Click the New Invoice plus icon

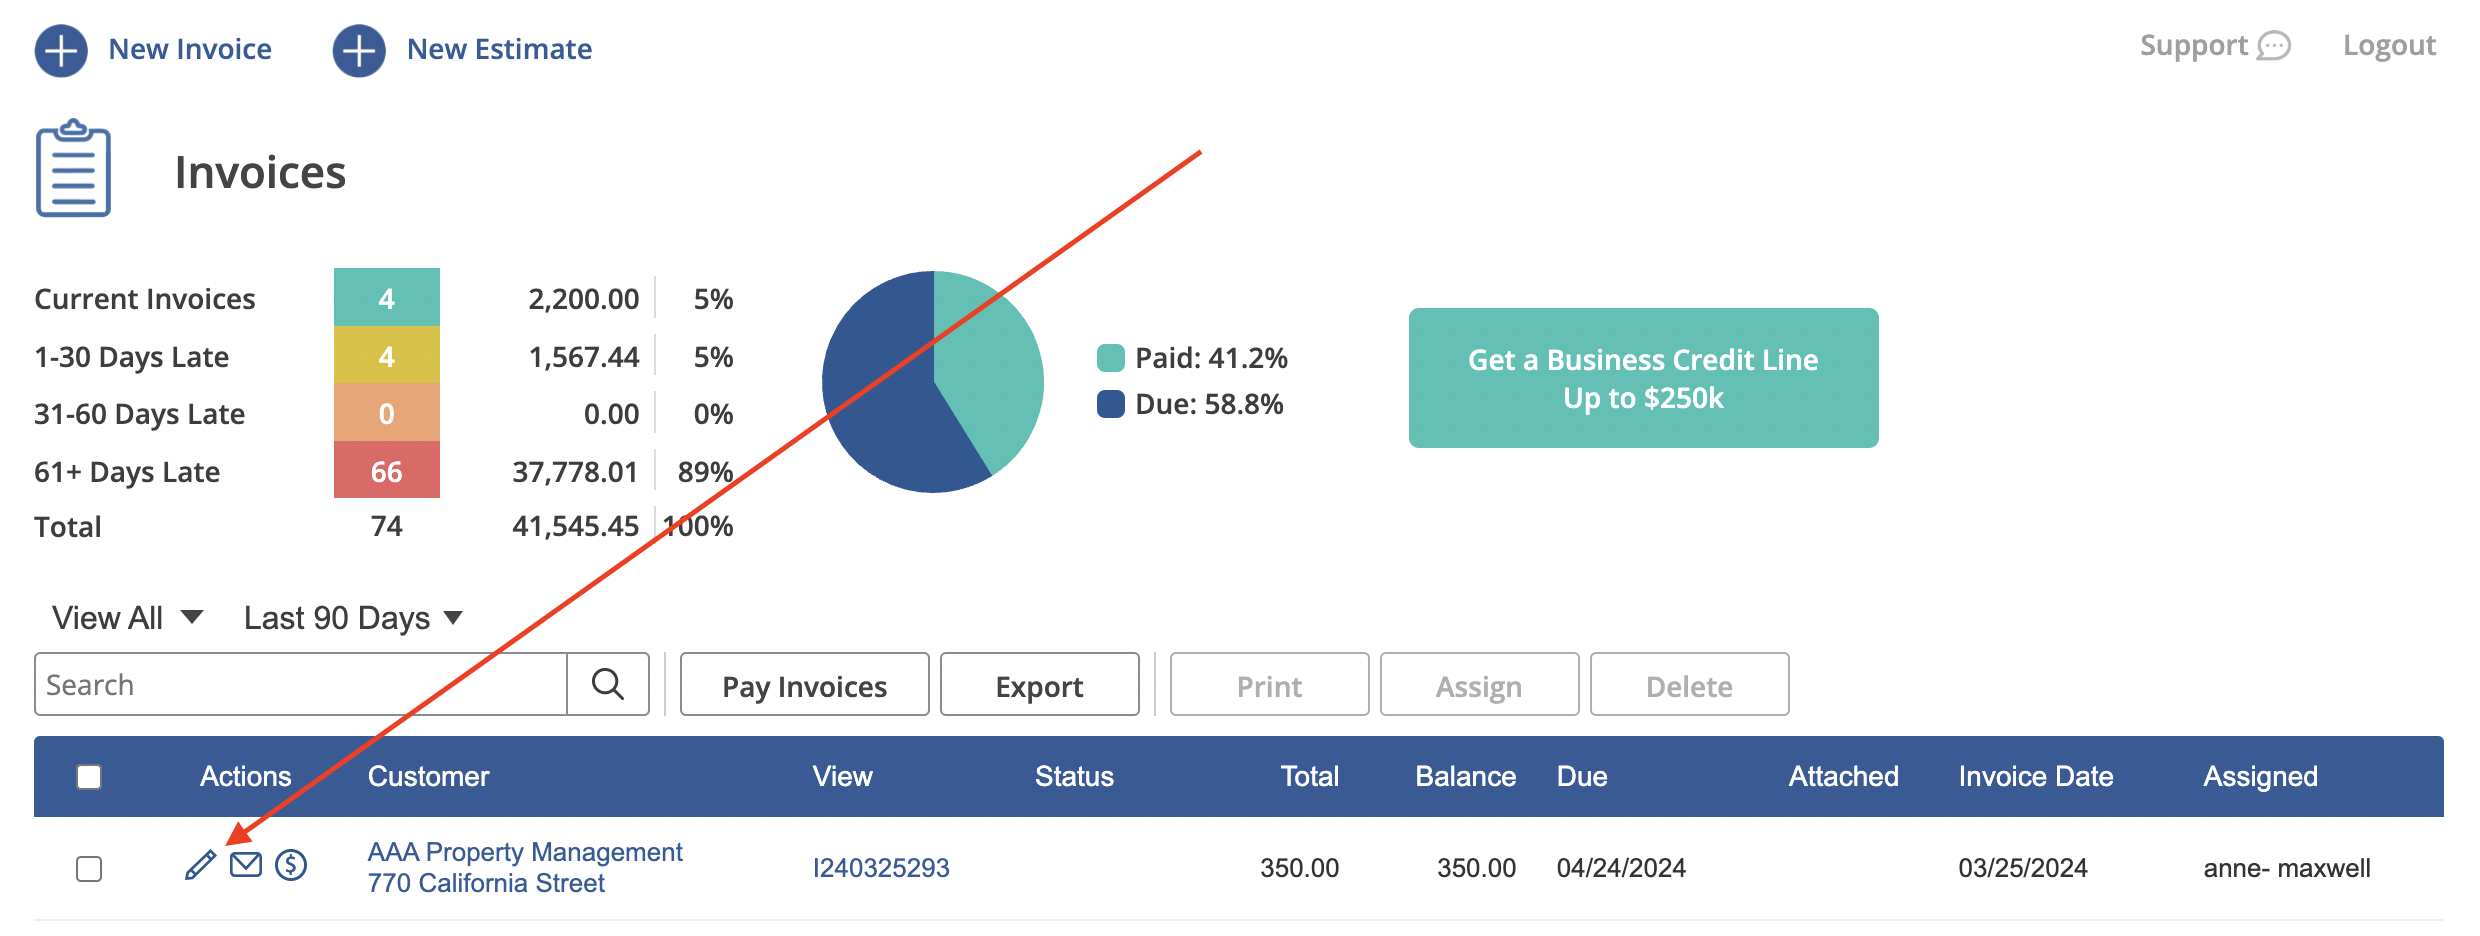click(x=61, y=50)
